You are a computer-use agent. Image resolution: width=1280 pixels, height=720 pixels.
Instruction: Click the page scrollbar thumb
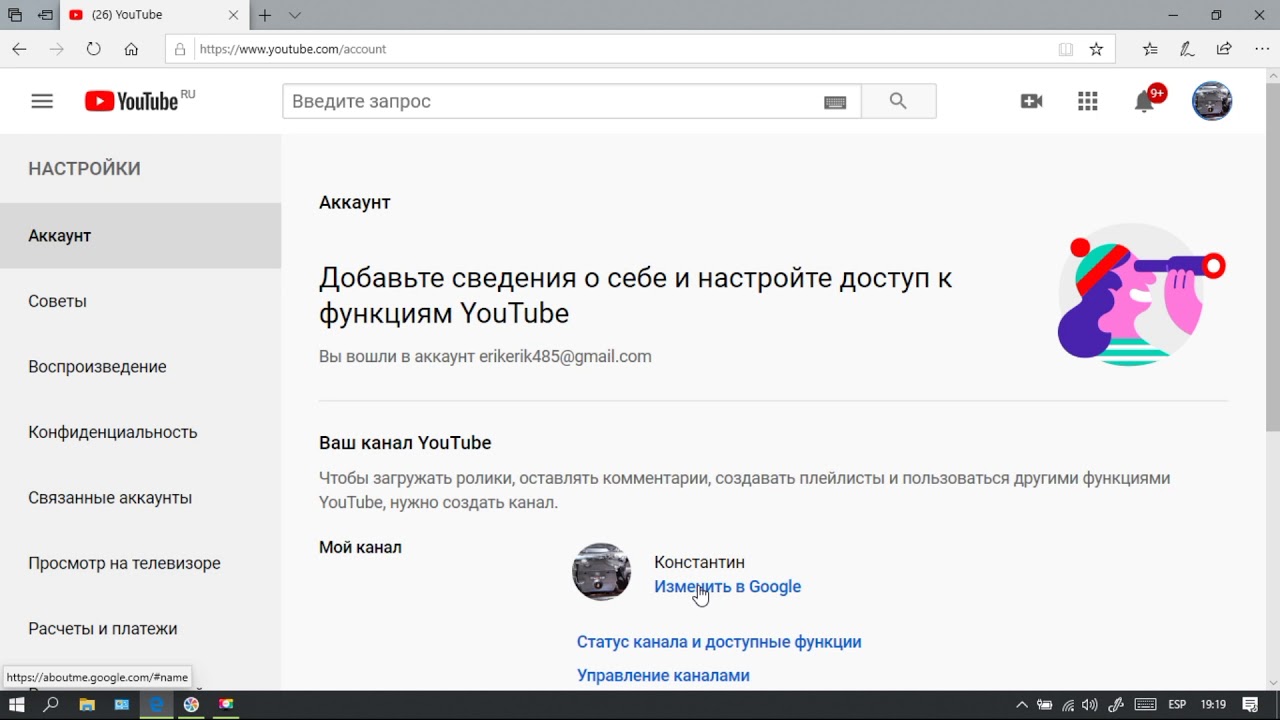pyautogui.click(x=1272, y=255)
